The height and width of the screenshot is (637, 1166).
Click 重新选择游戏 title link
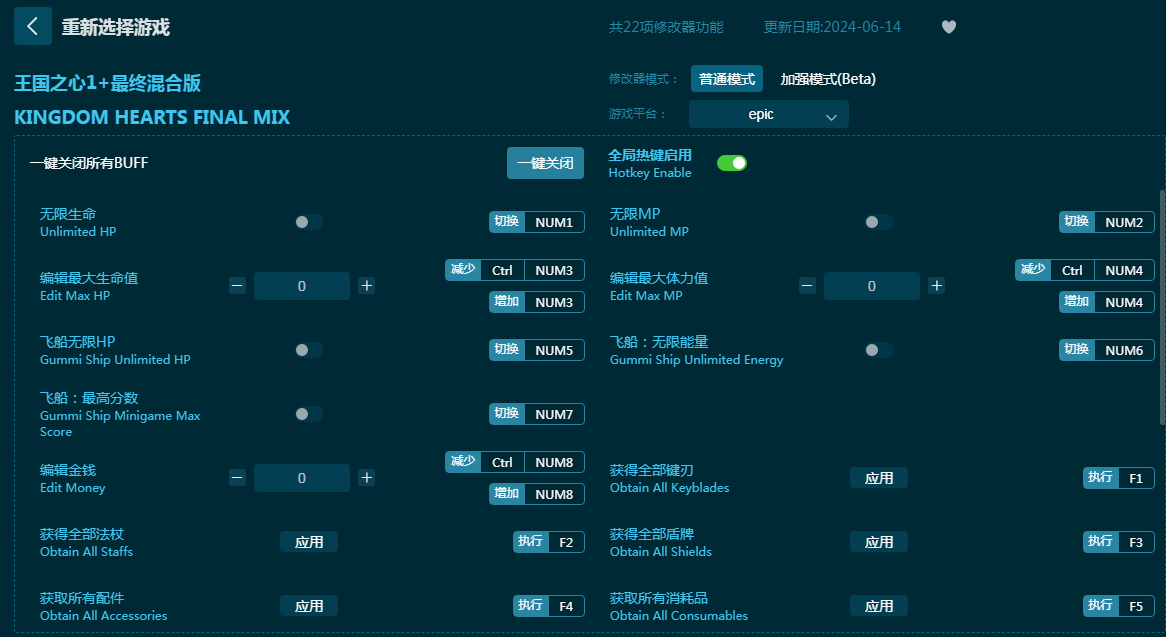[115, 28]
